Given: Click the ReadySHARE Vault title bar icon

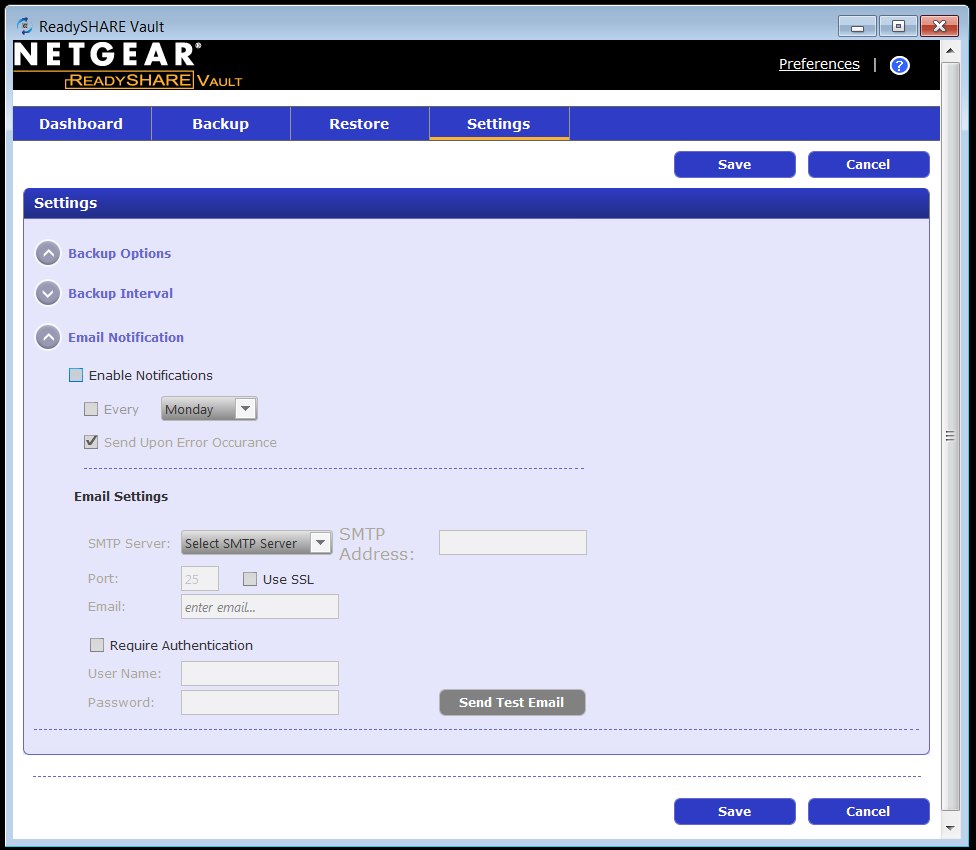Looking at the screenshot, I should coord(24,26).
